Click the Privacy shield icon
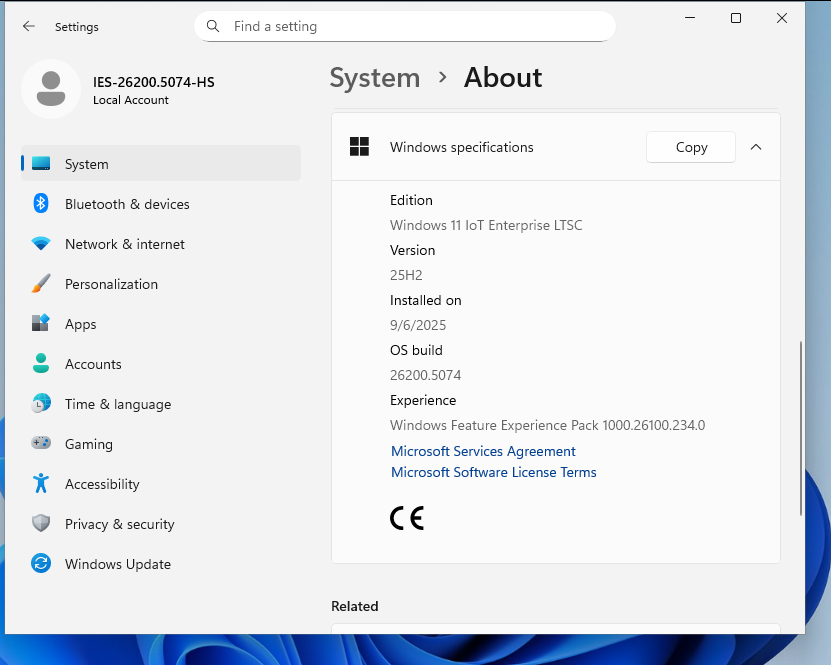831x665 pixels. 41,523
